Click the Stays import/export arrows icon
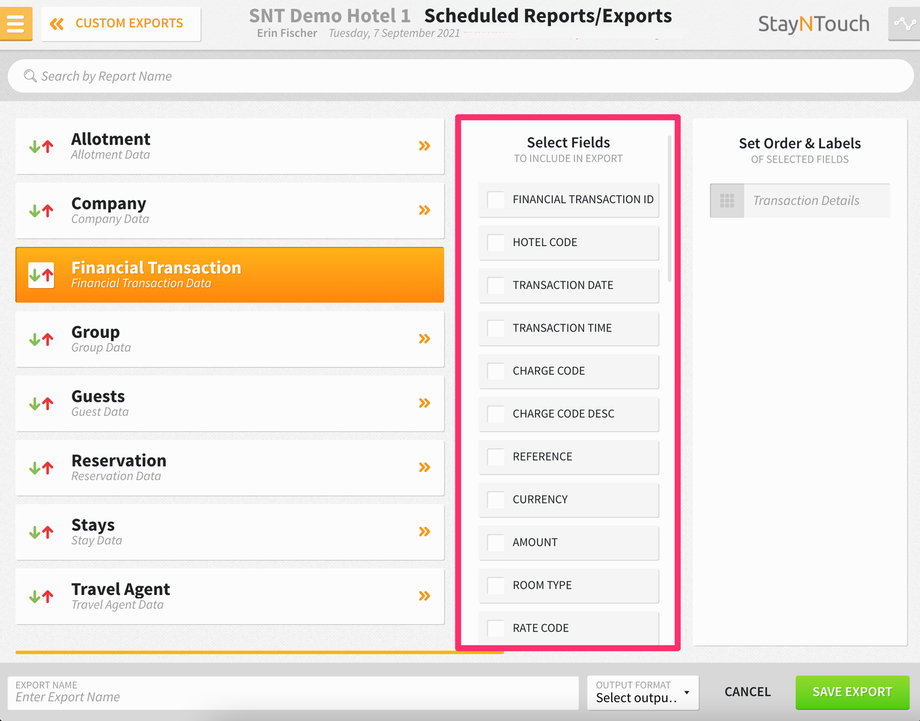 [41, 532]
